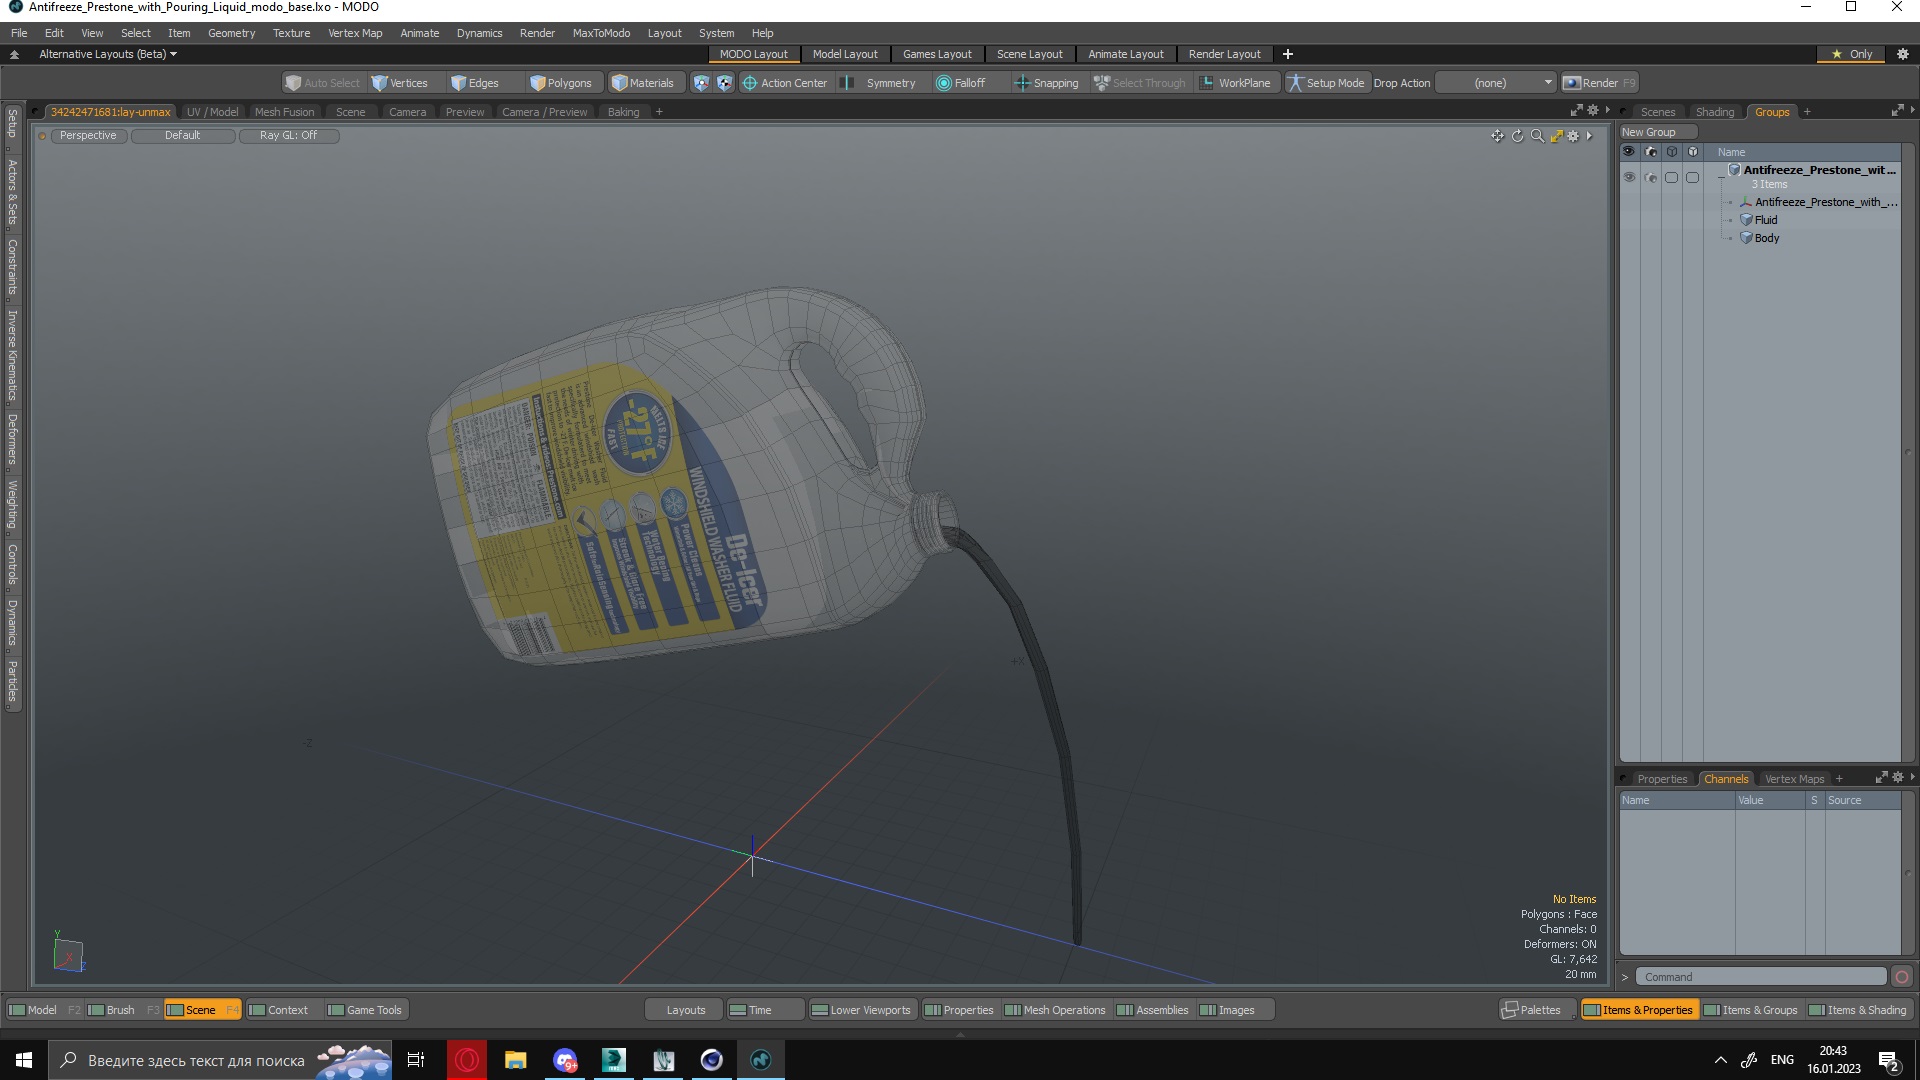Viewport: 1920px width, 1080px height.
Task: Click the viewport pan/move icon
Action: (x=1497, y=136)
